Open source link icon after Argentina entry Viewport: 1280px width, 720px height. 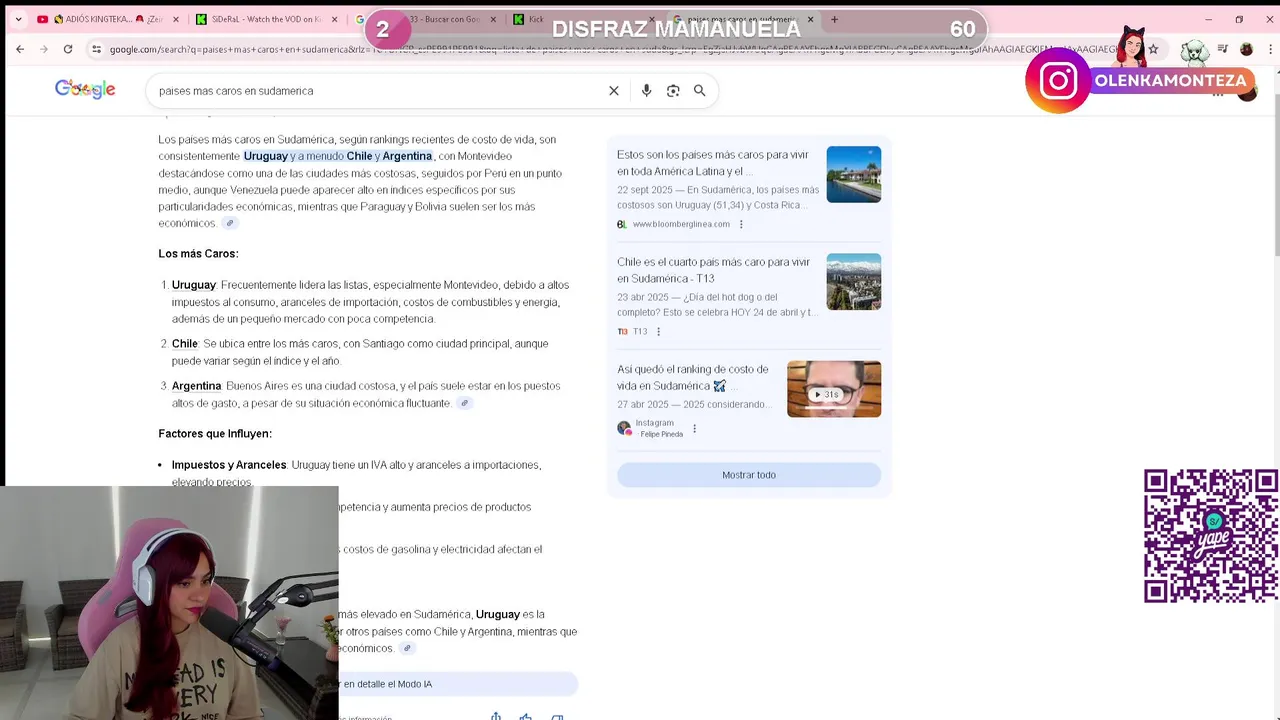tap(465, 403)
